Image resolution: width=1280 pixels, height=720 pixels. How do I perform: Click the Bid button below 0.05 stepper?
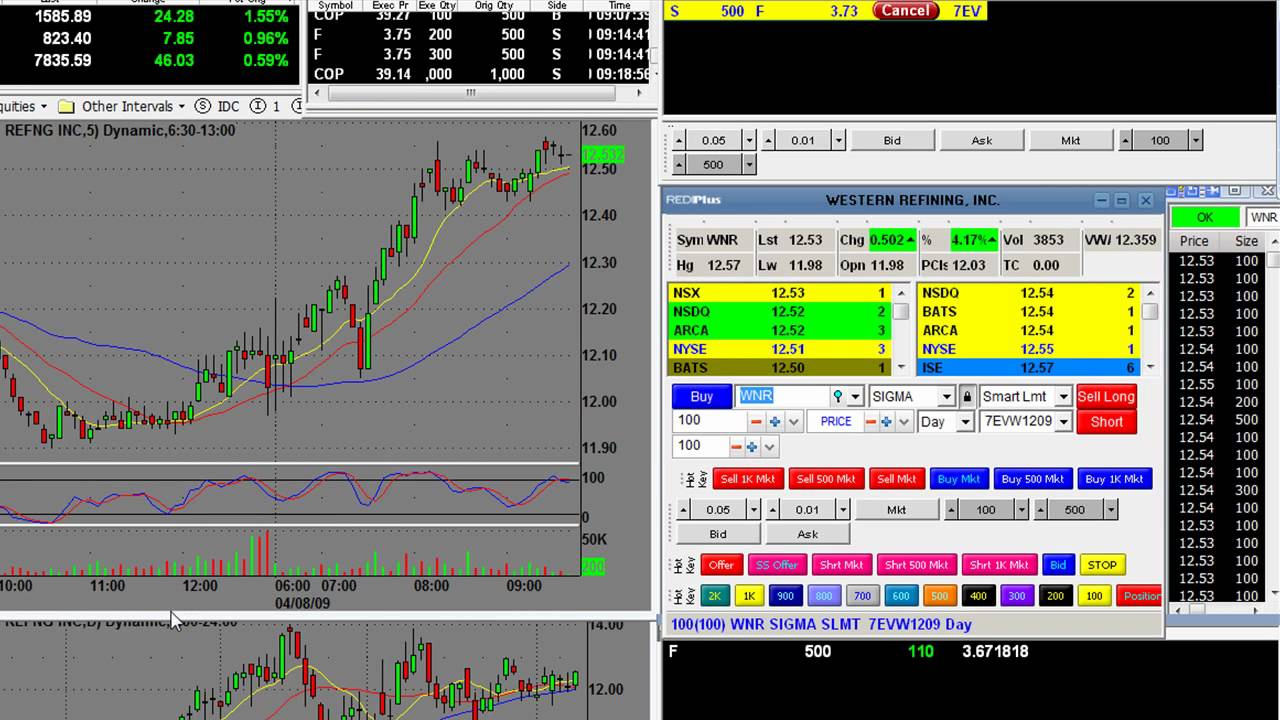718,534
